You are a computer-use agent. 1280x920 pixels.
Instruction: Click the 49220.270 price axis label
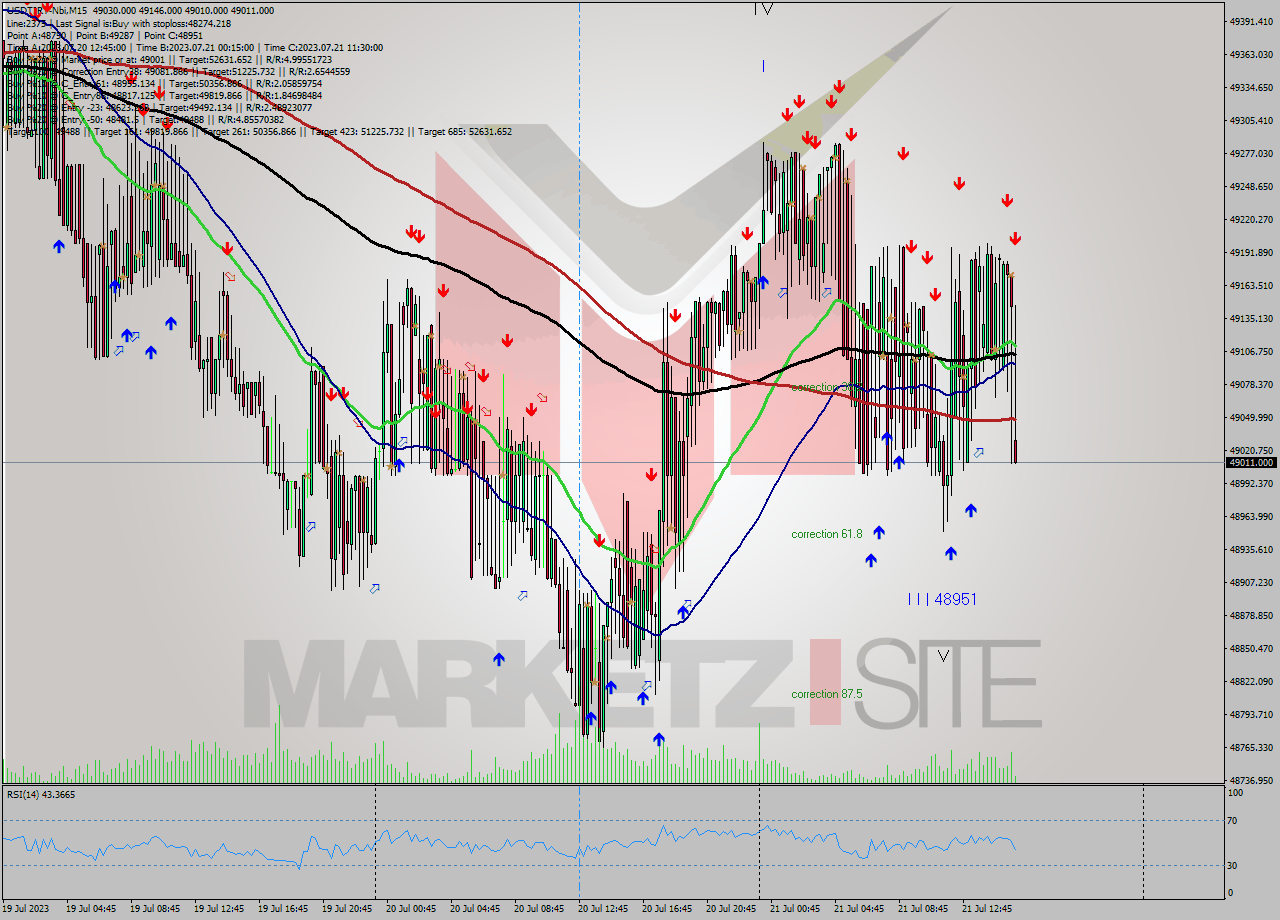[x=1253, y=219]
